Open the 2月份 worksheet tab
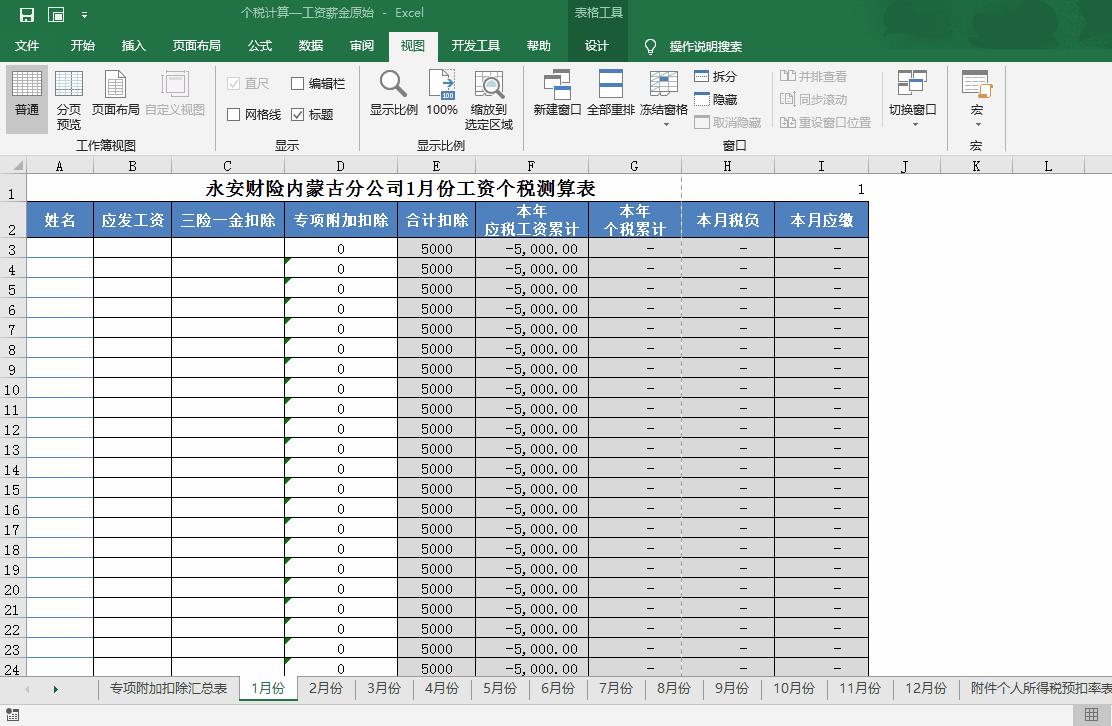Screen dimensions: 1112x726 tap(325, 689)
